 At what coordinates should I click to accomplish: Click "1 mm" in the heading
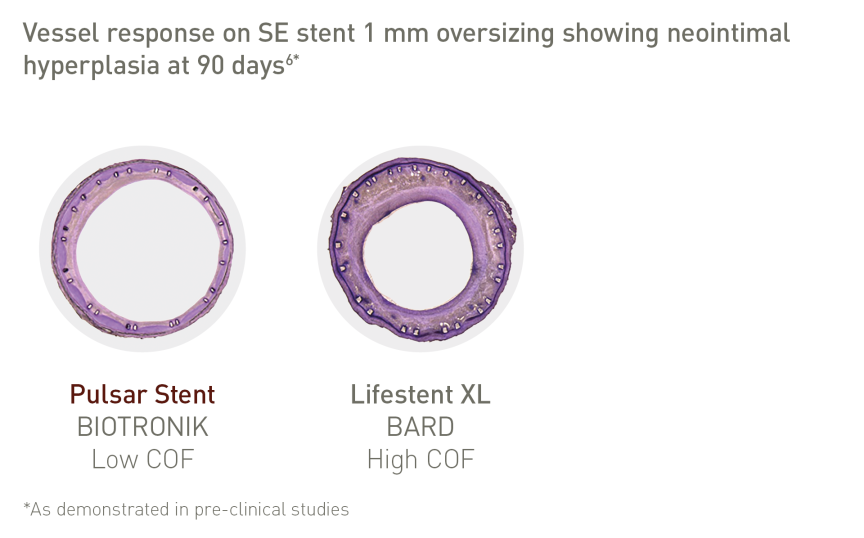(396, 33)
